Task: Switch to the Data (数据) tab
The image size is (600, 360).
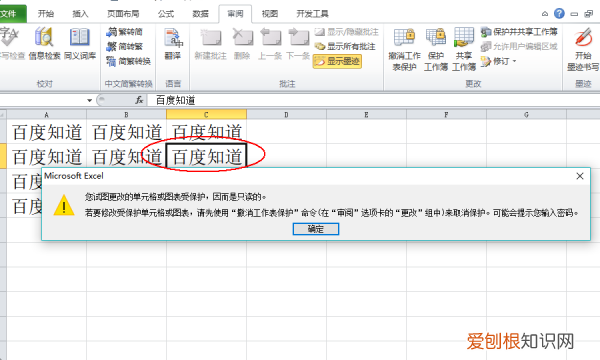Action: [x=201, y=14]
